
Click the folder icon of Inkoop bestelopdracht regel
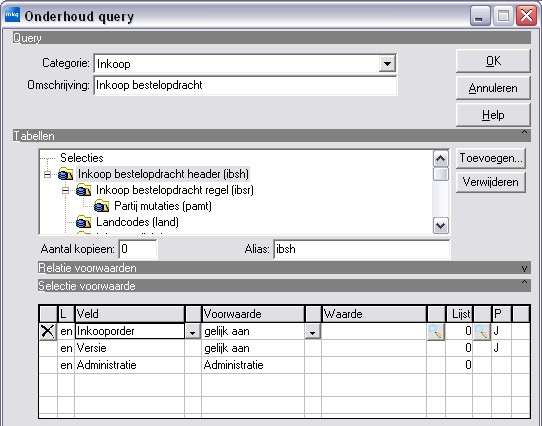point(84,190)
